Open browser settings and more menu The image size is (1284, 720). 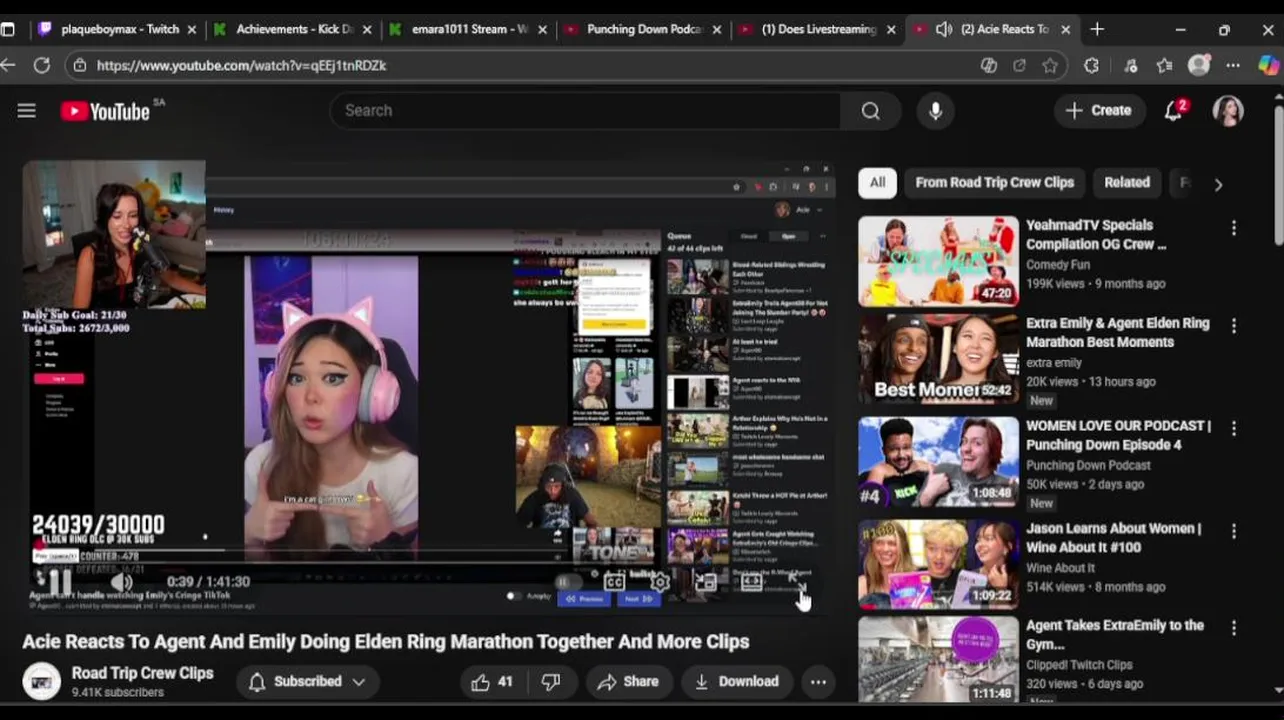click(x=1233, y=65)
